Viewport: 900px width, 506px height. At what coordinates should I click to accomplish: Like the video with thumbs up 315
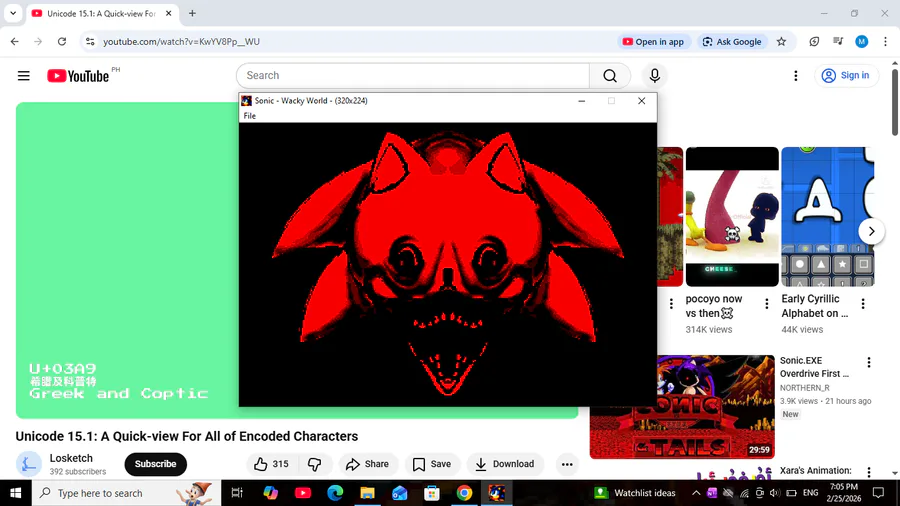coord(271,464)
